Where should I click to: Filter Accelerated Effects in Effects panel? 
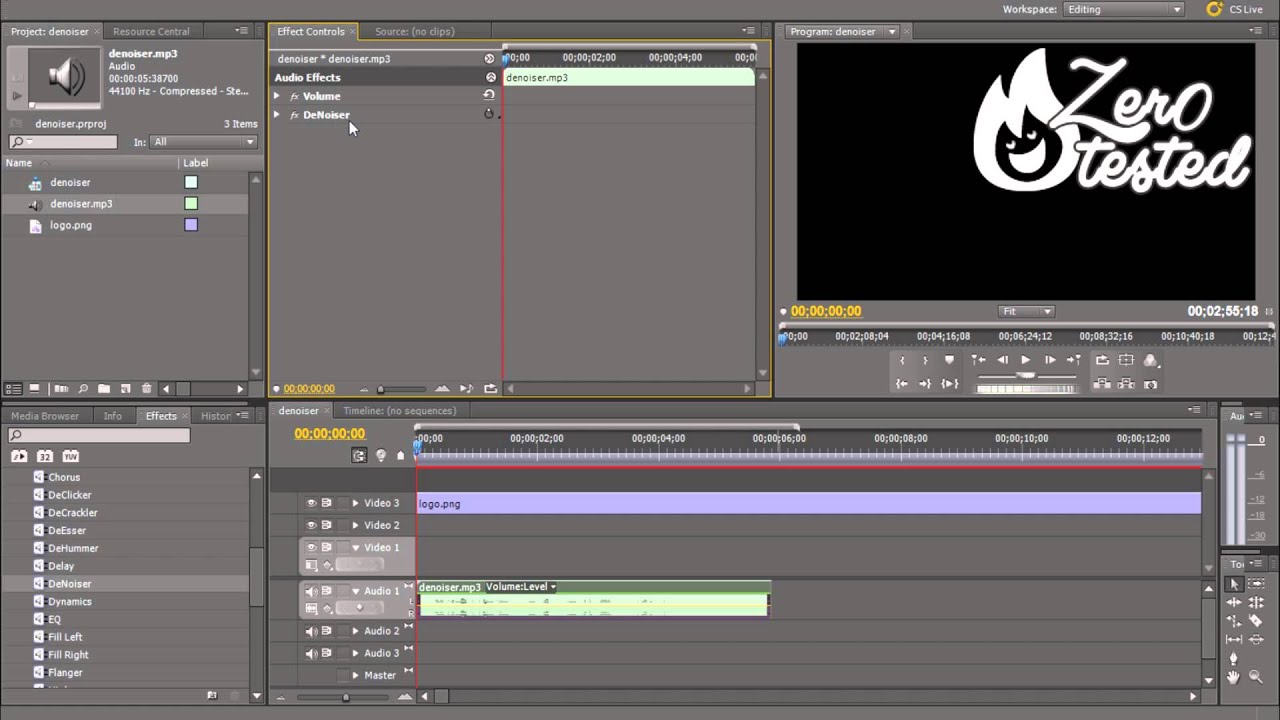tap(19, 456)
